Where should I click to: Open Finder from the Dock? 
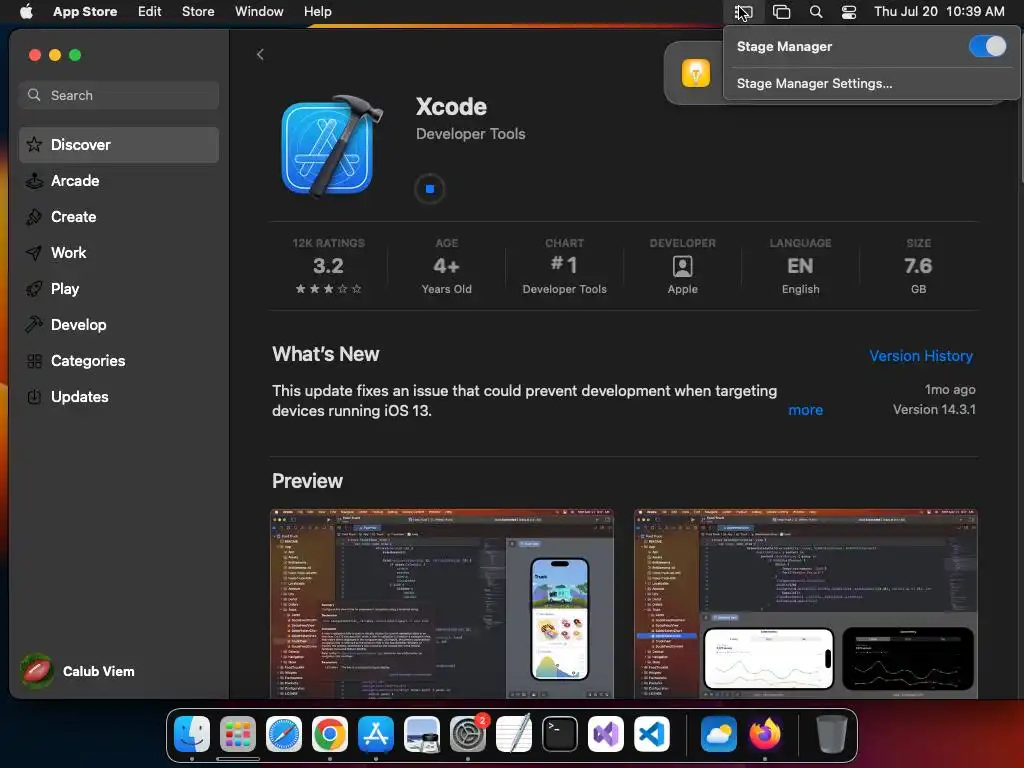[x=192, y=734]
